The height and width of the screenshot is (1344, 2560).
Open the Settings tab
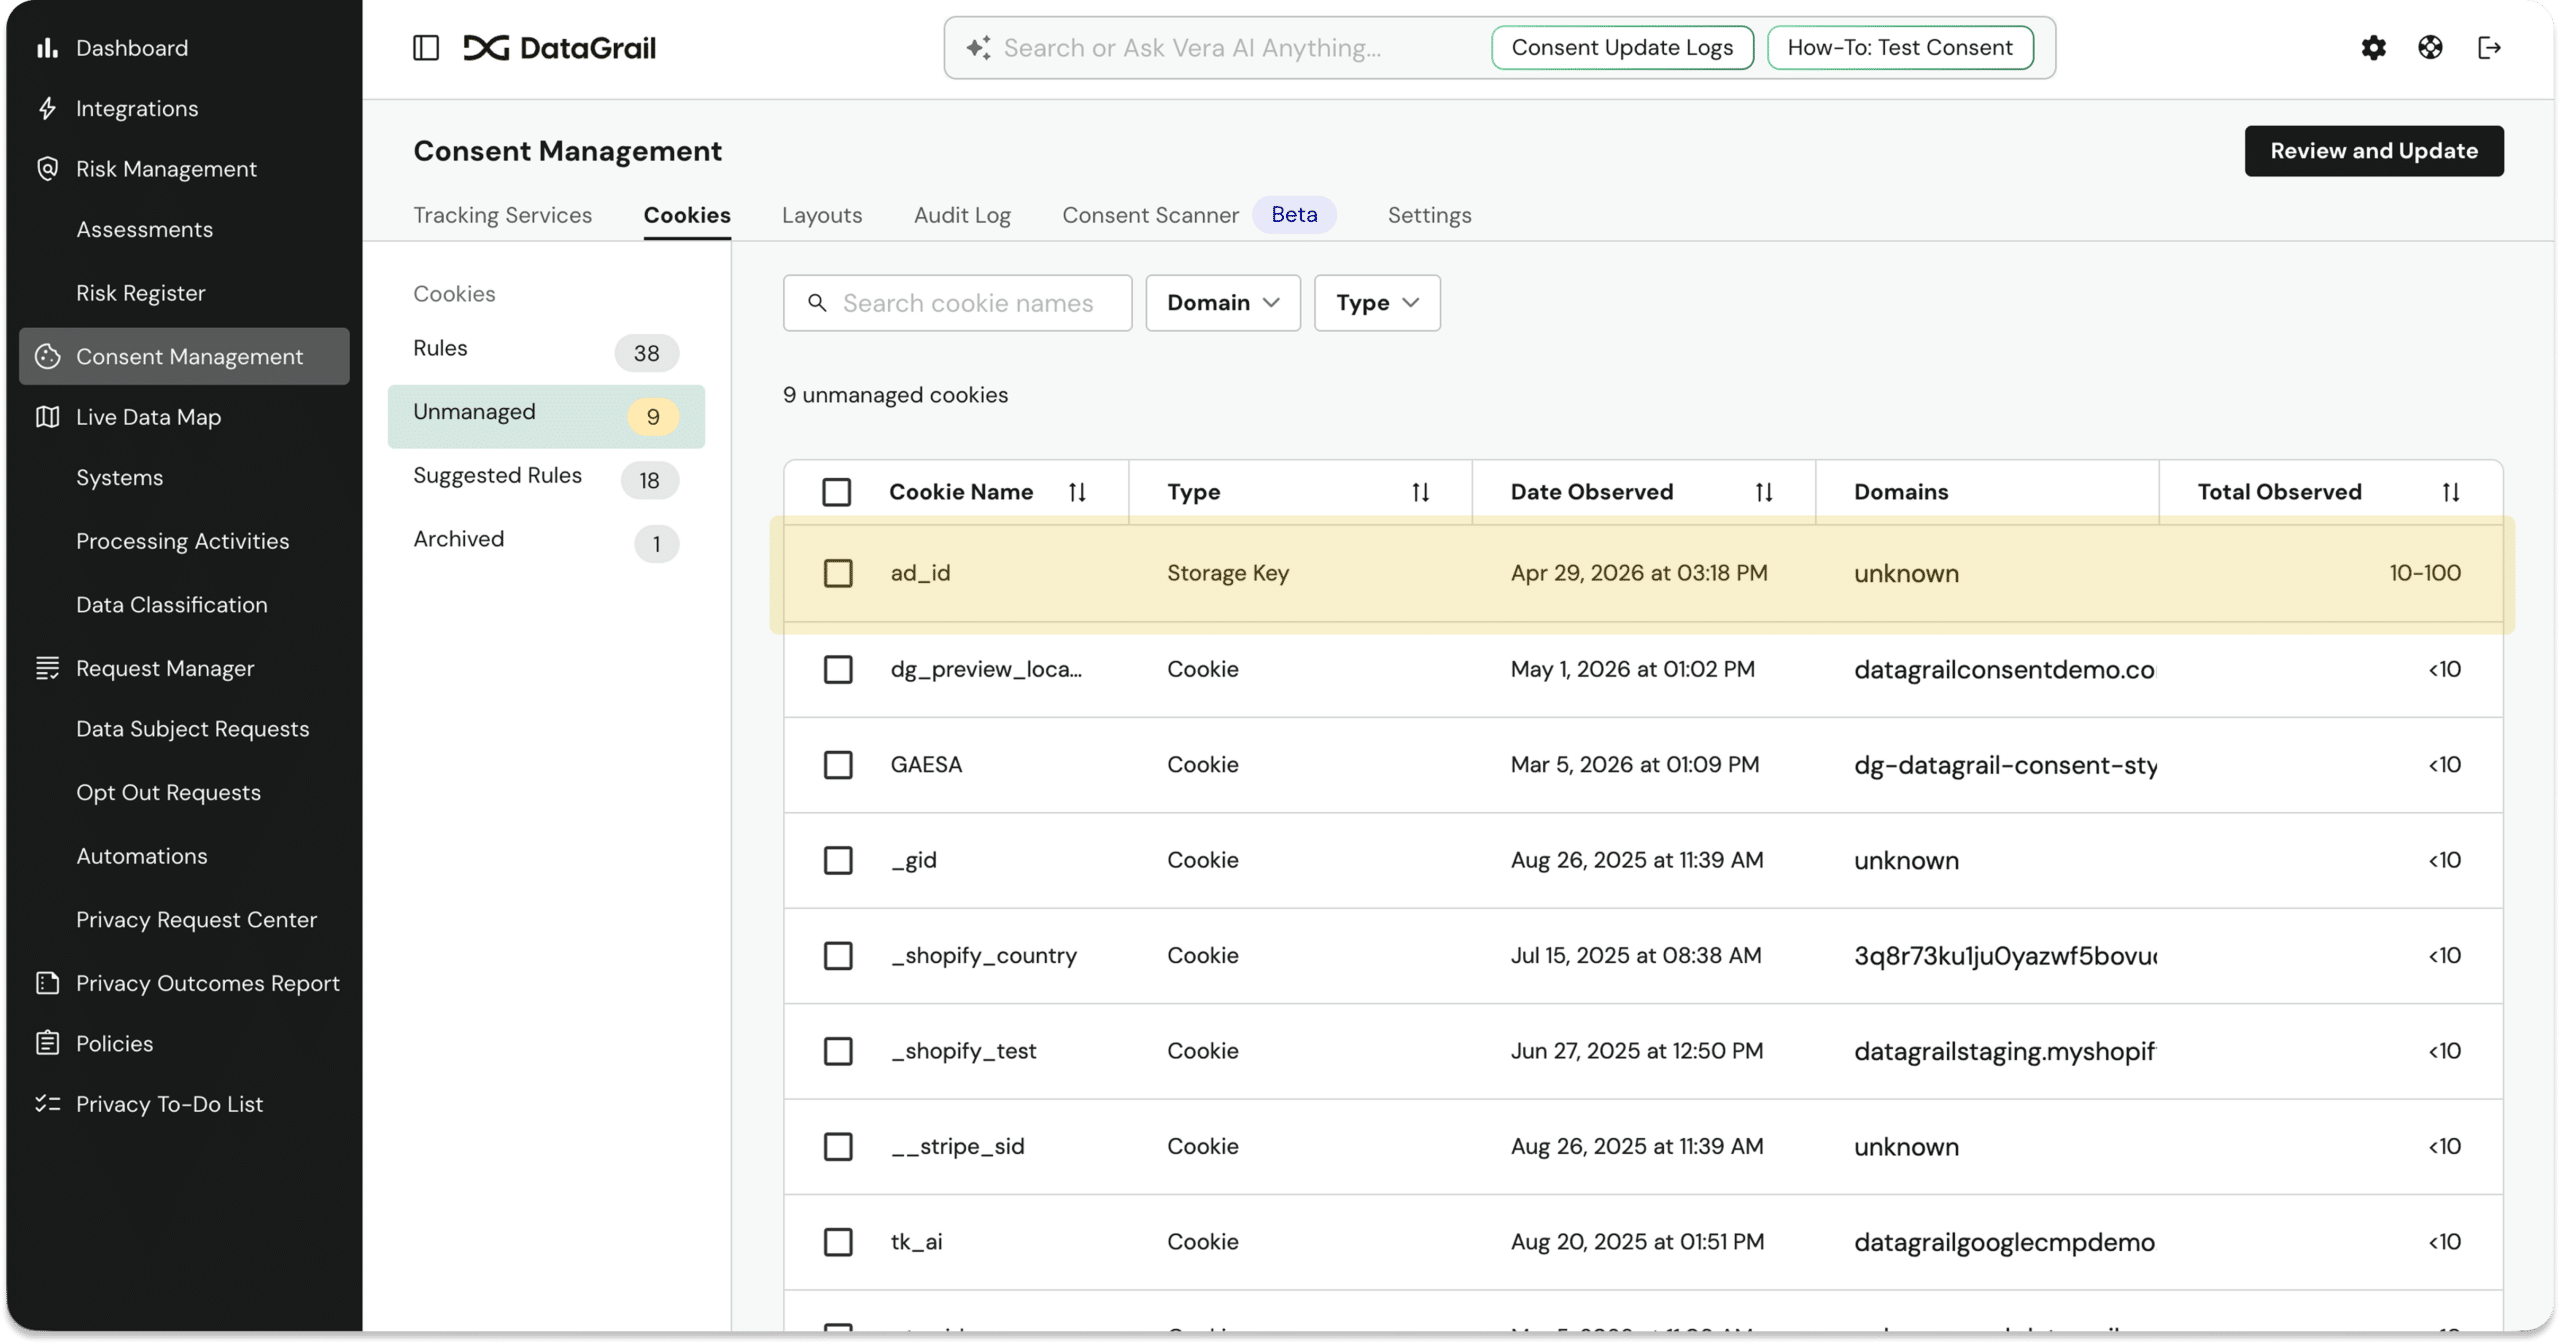point(1429,215)
